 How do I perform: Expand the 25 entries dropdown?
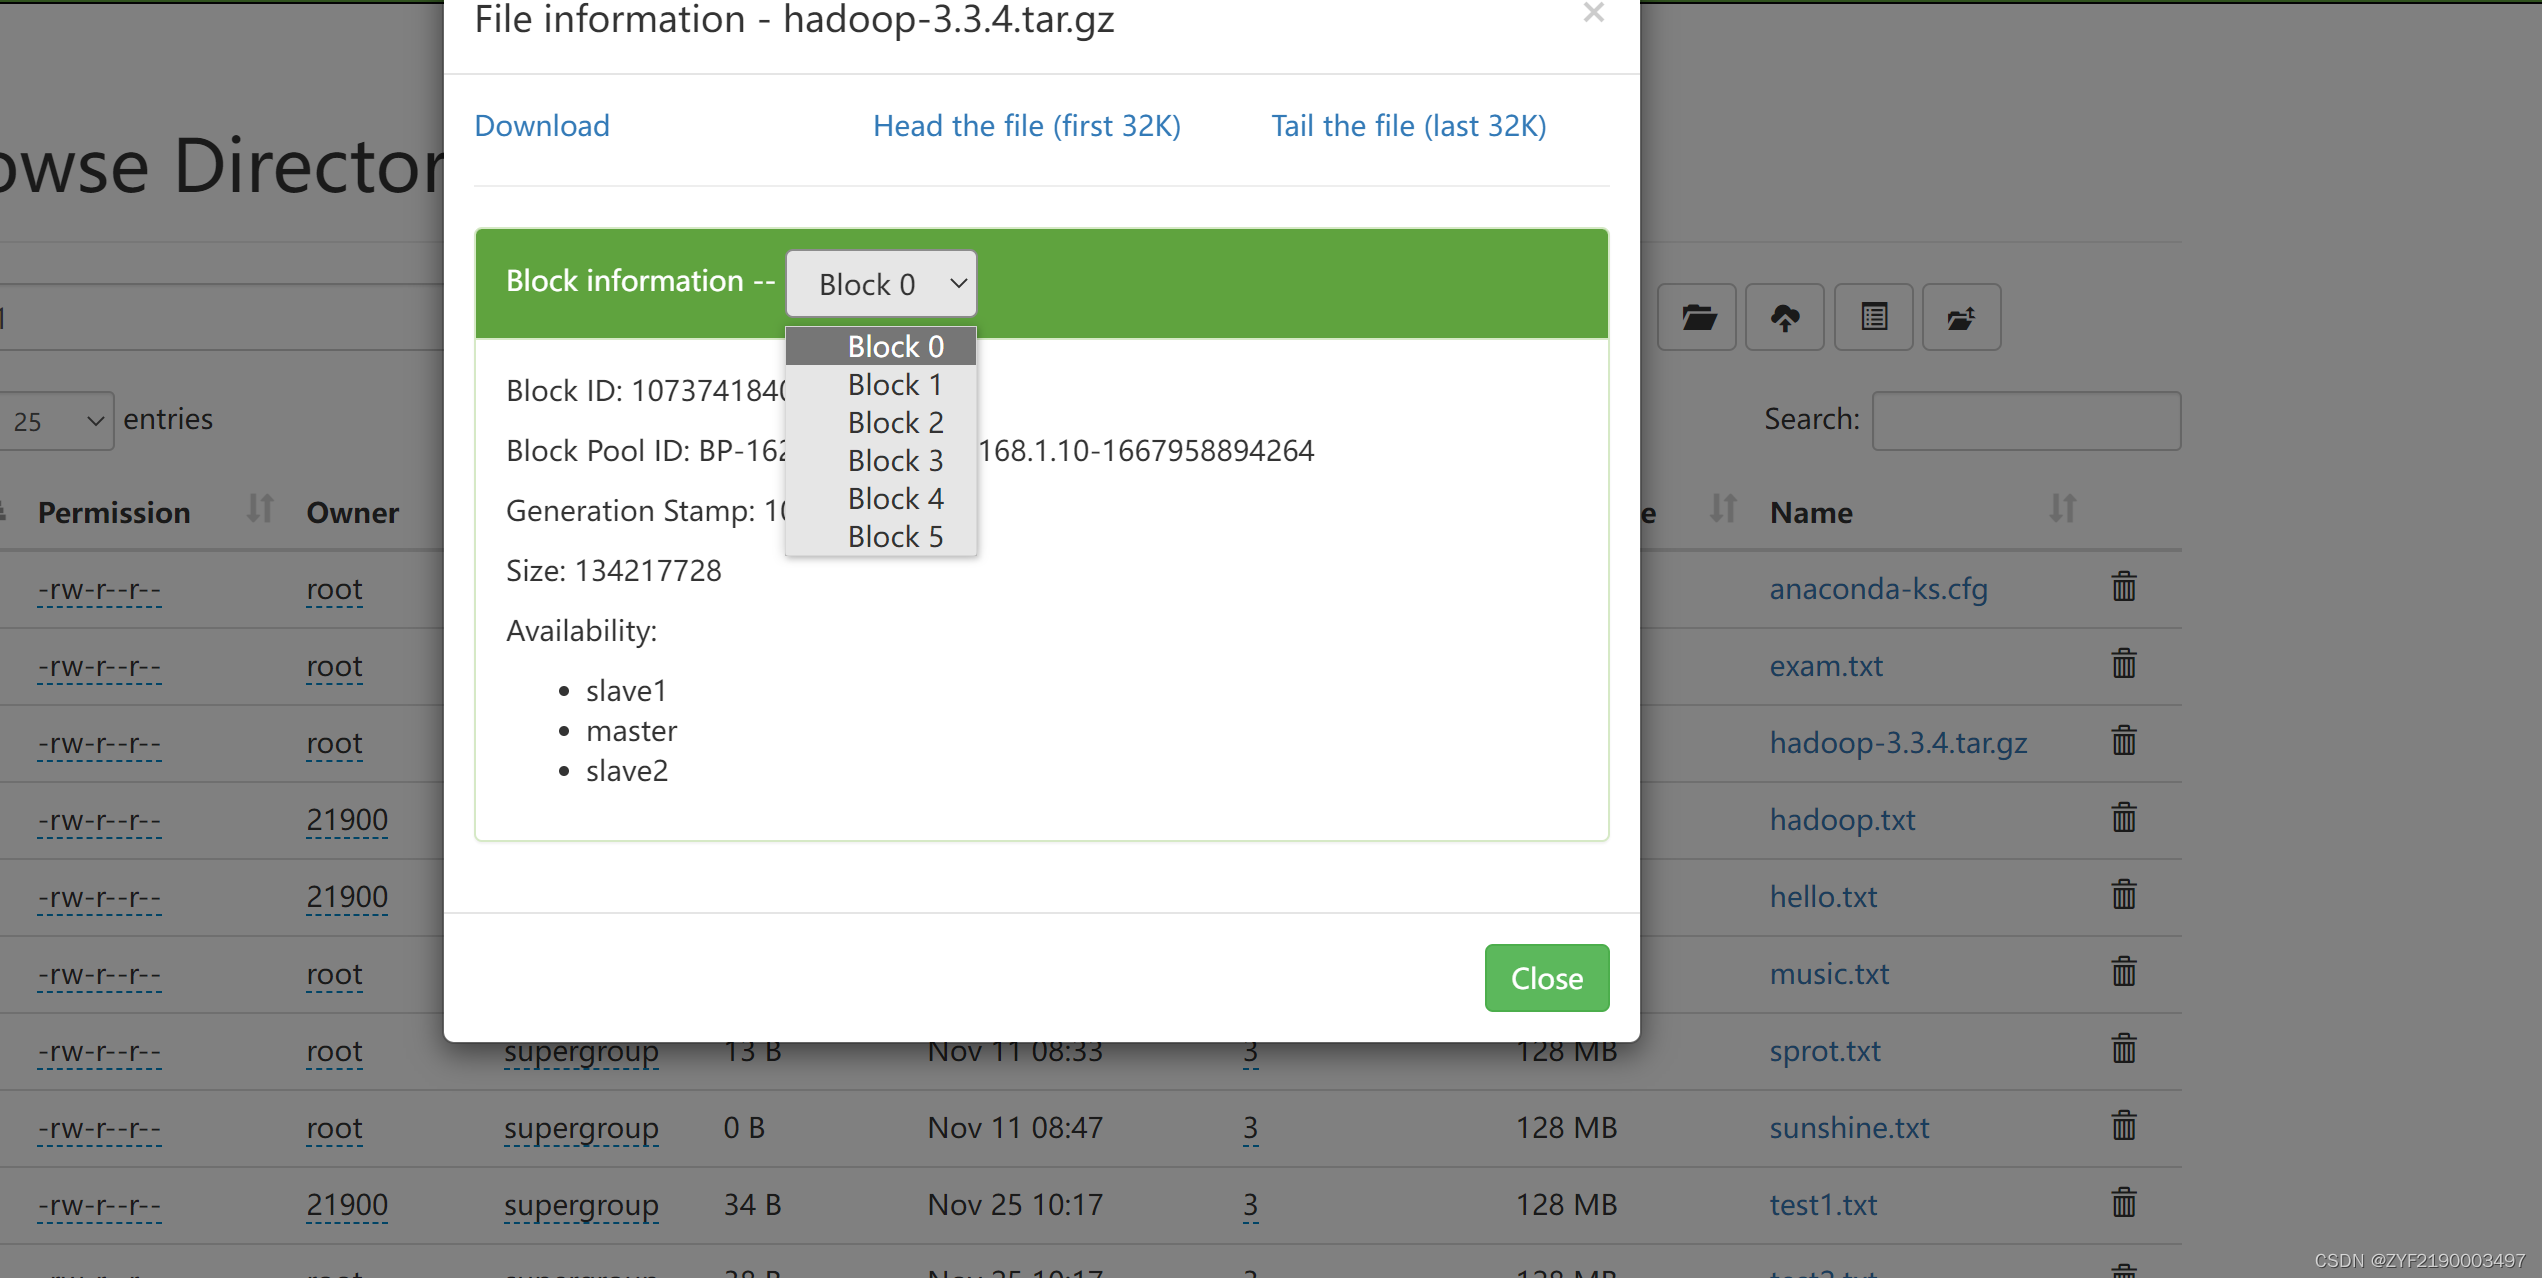[58, 421]
